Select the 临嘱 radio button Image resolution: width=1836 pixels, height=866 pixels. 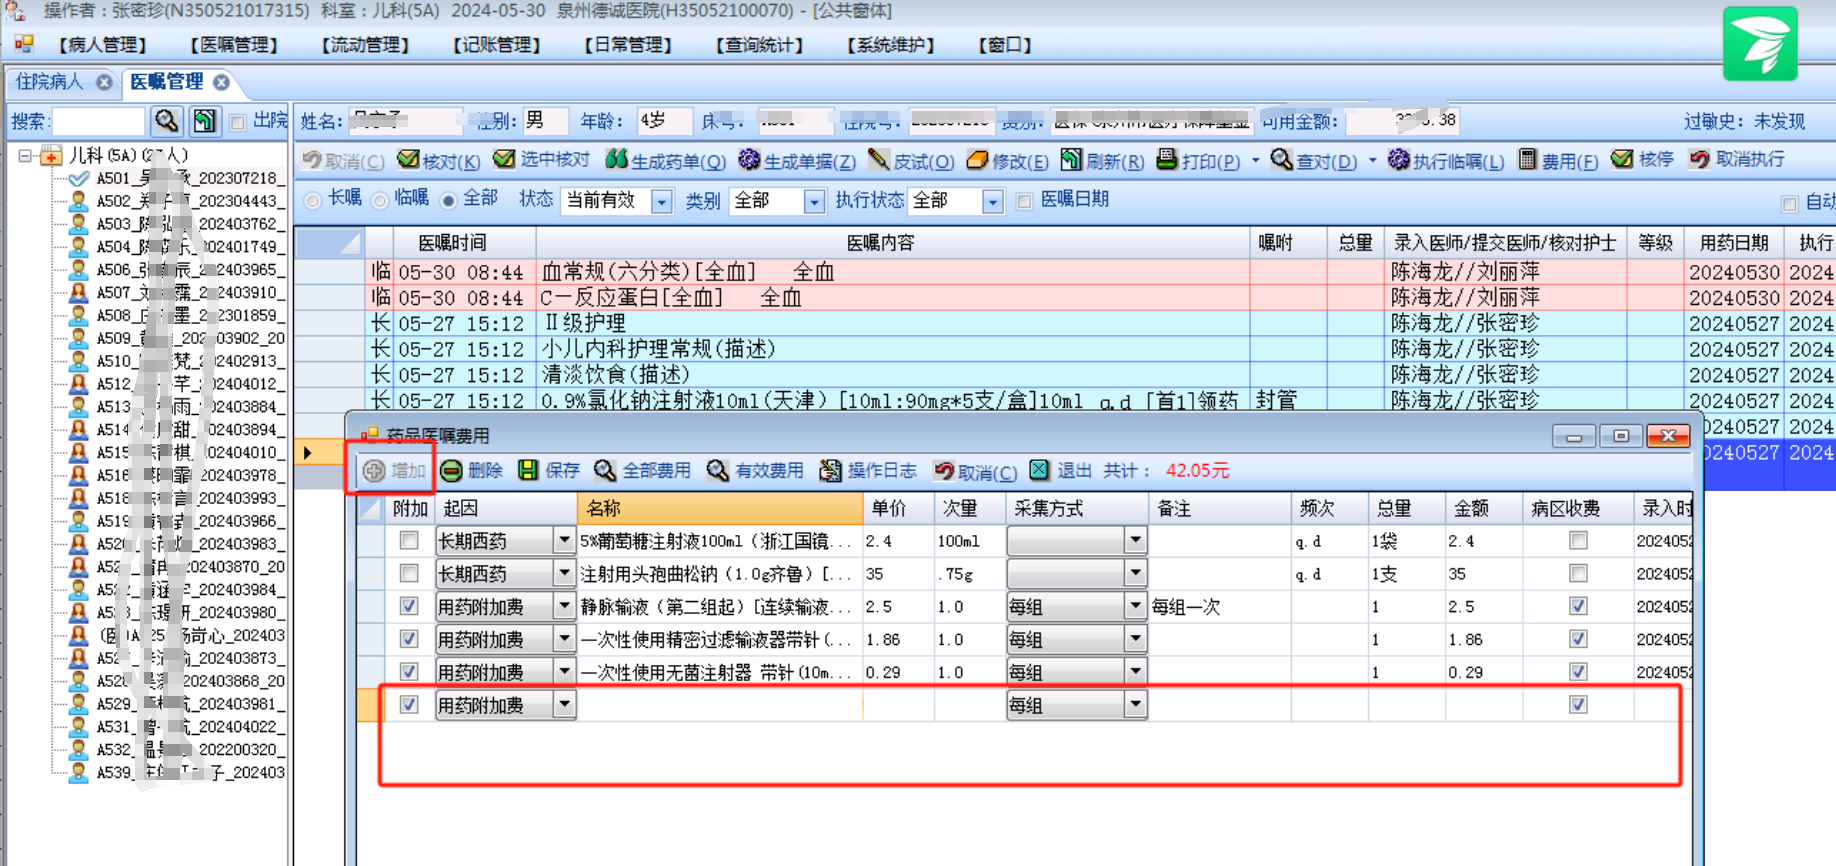(380, 200)
